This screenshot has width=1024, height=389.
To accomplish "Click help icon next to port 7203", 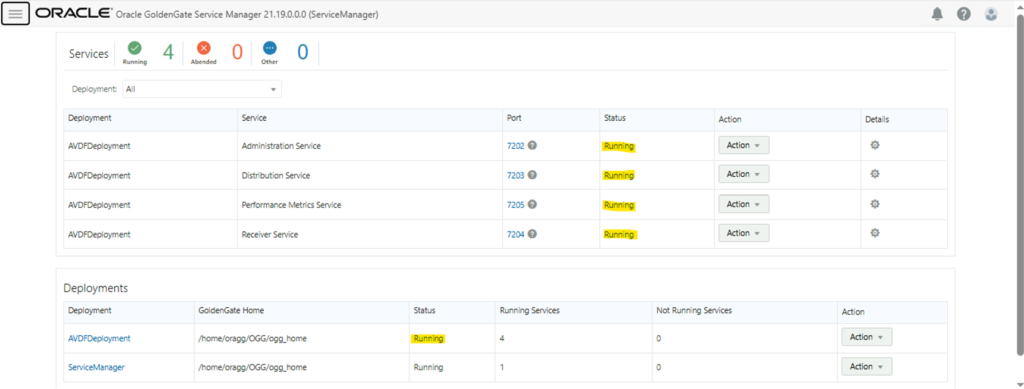I will click(x=532, y=175).
